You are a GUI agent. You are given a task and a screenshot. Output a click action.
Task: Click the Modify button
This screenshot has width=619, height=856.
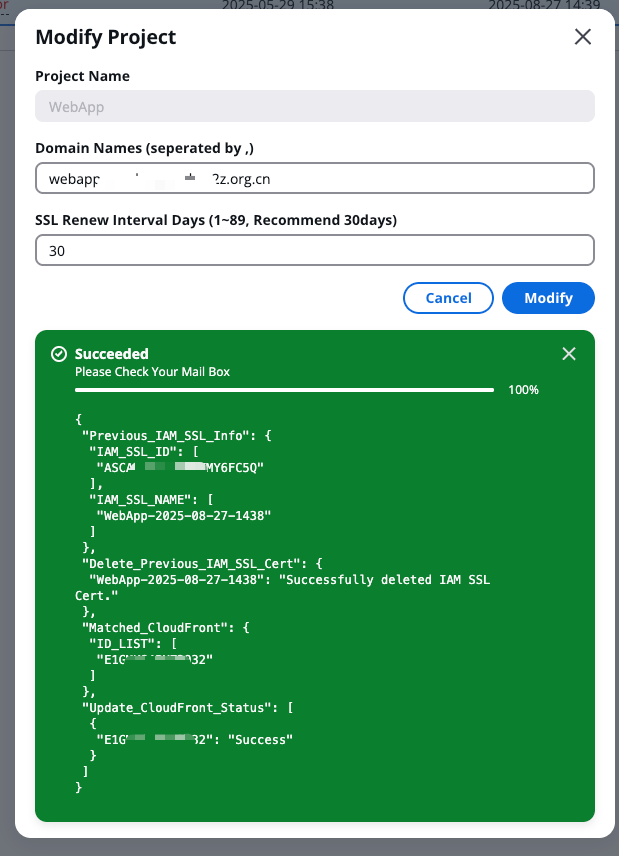[x=548, y=298]
